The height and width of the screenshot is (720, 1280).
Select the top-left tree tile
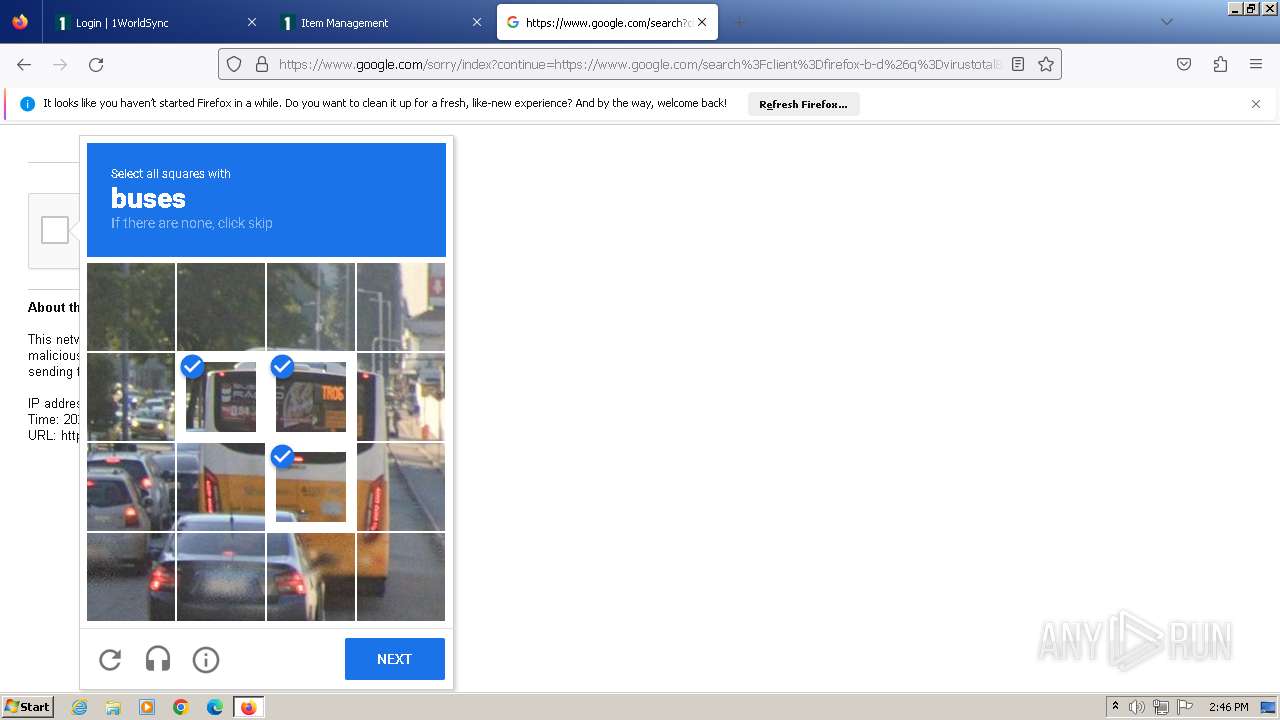point(131,307)
